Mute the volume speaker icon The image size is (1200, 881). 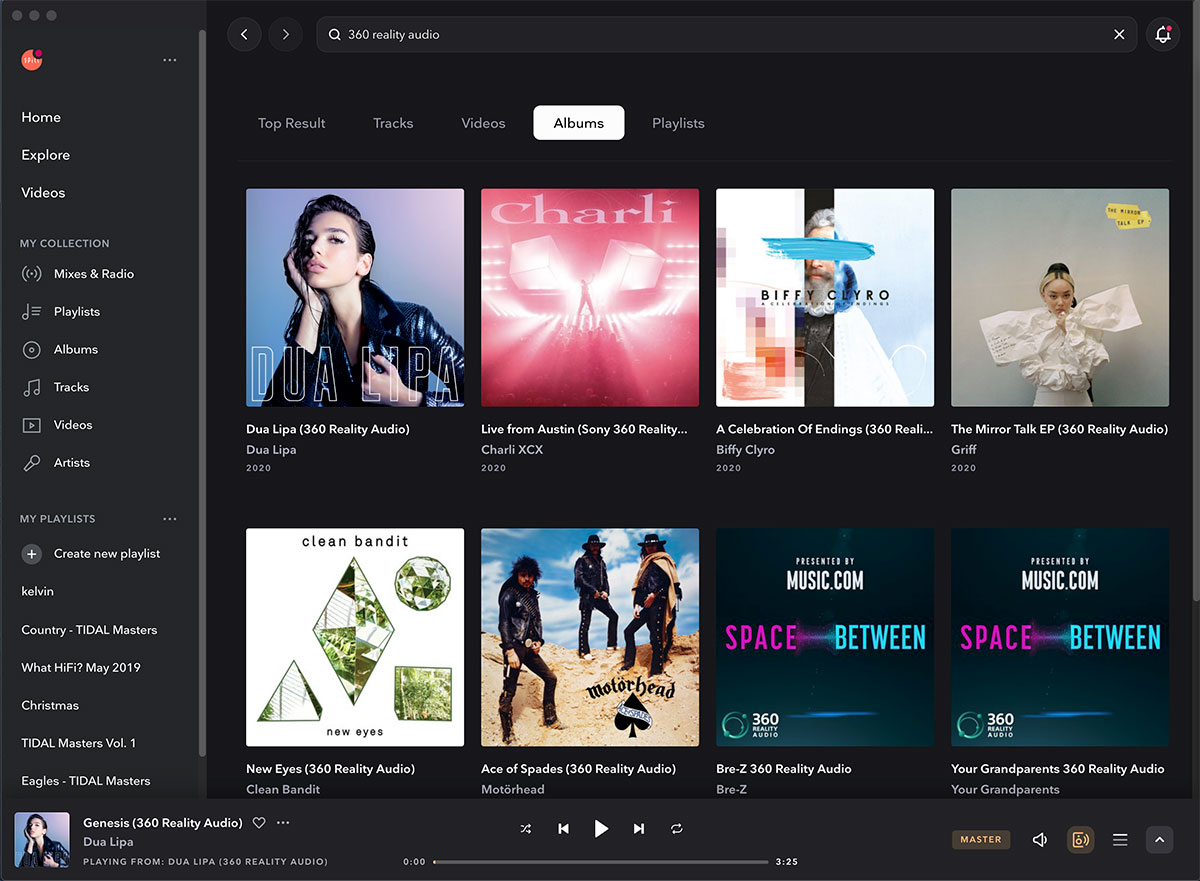point(1040,840)
